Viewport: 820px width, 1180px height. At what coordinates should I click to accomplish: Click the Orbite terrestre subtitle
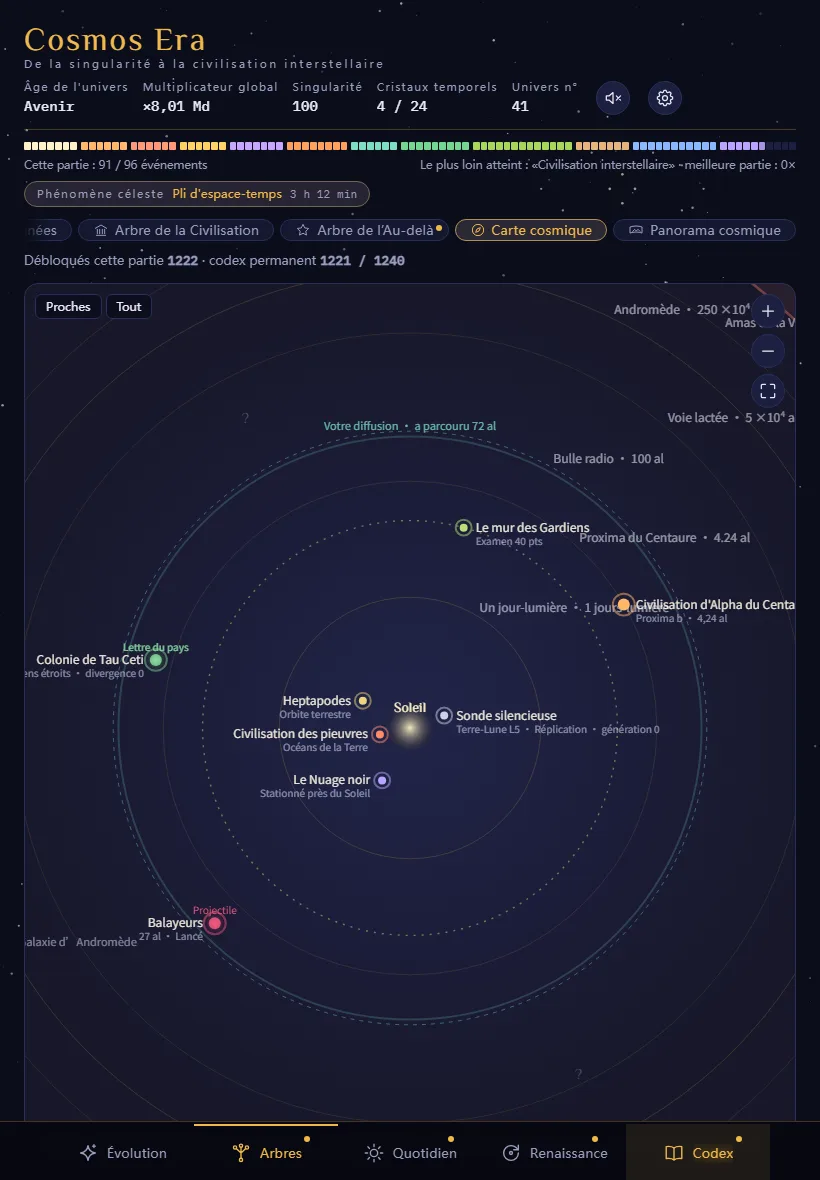pos(315,715)
